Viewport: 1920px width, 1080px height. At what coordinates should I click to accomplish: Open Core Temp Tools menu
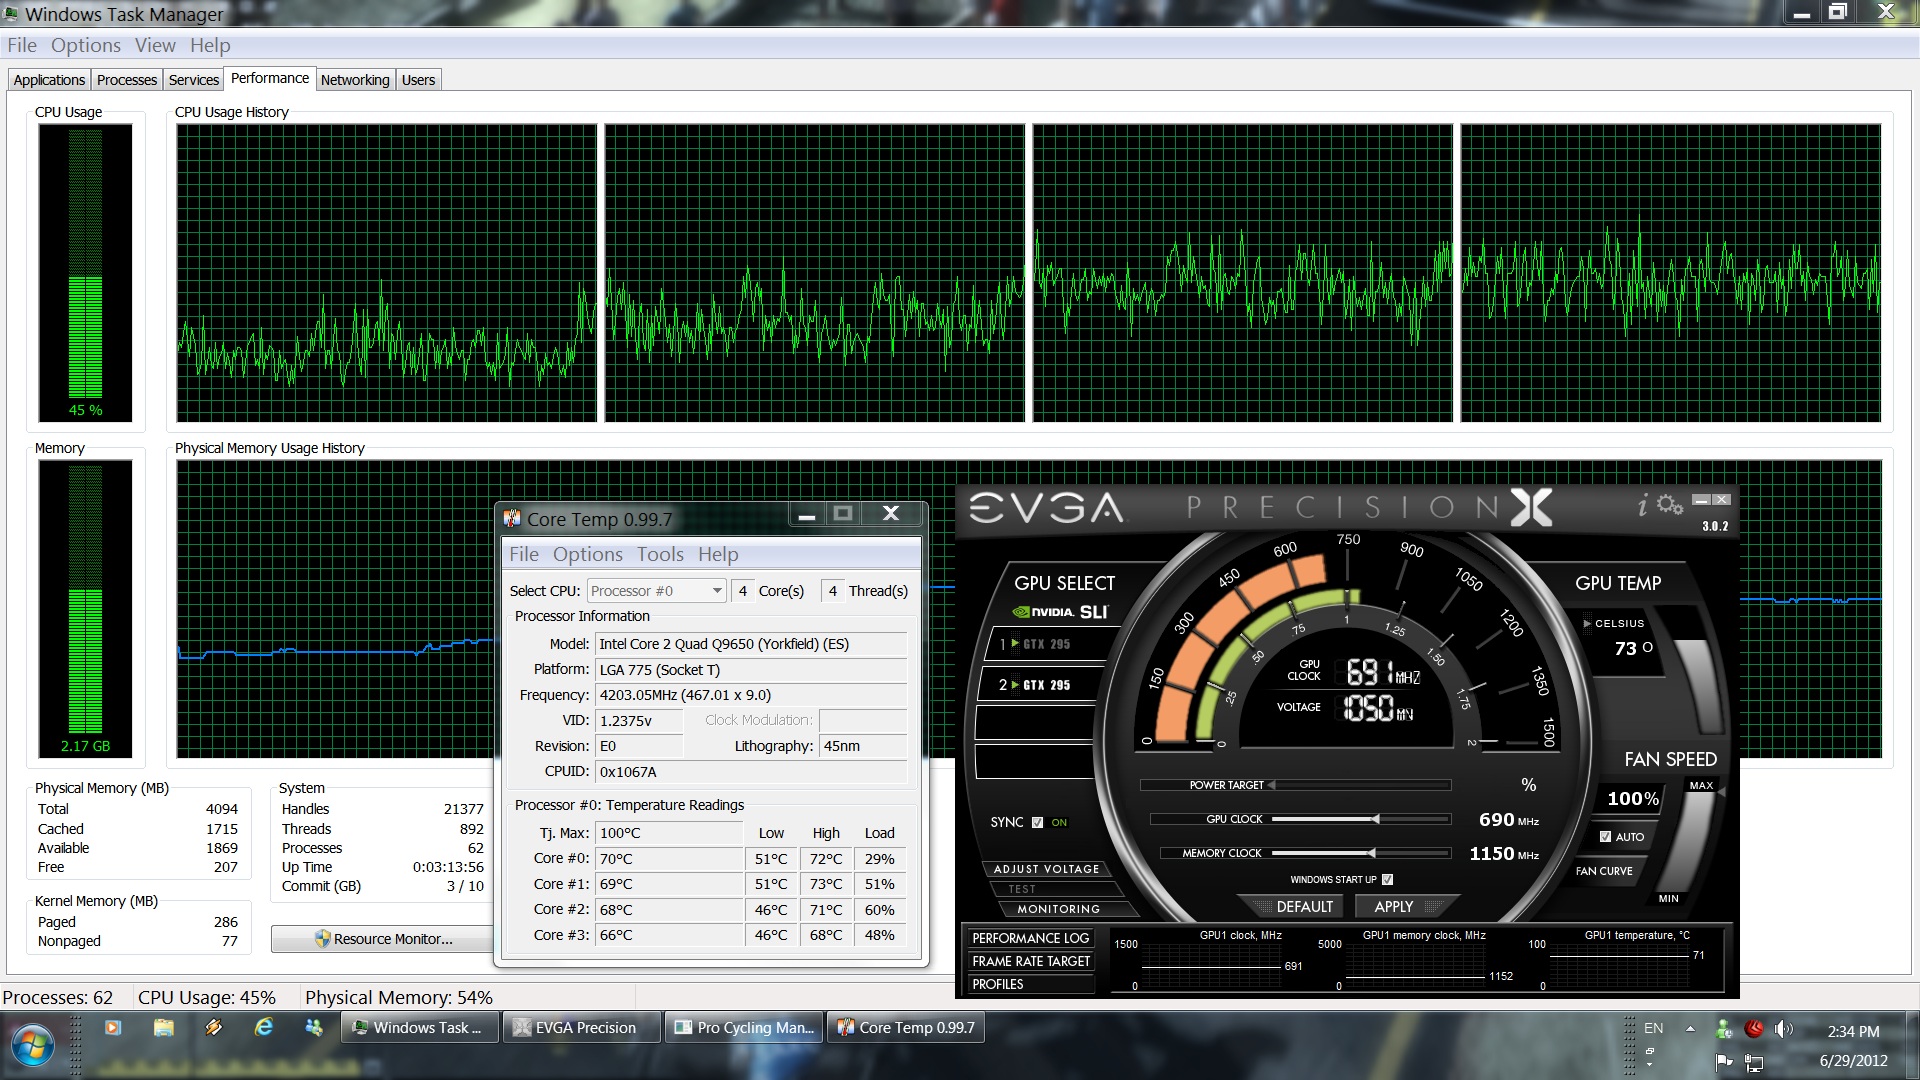660,554
